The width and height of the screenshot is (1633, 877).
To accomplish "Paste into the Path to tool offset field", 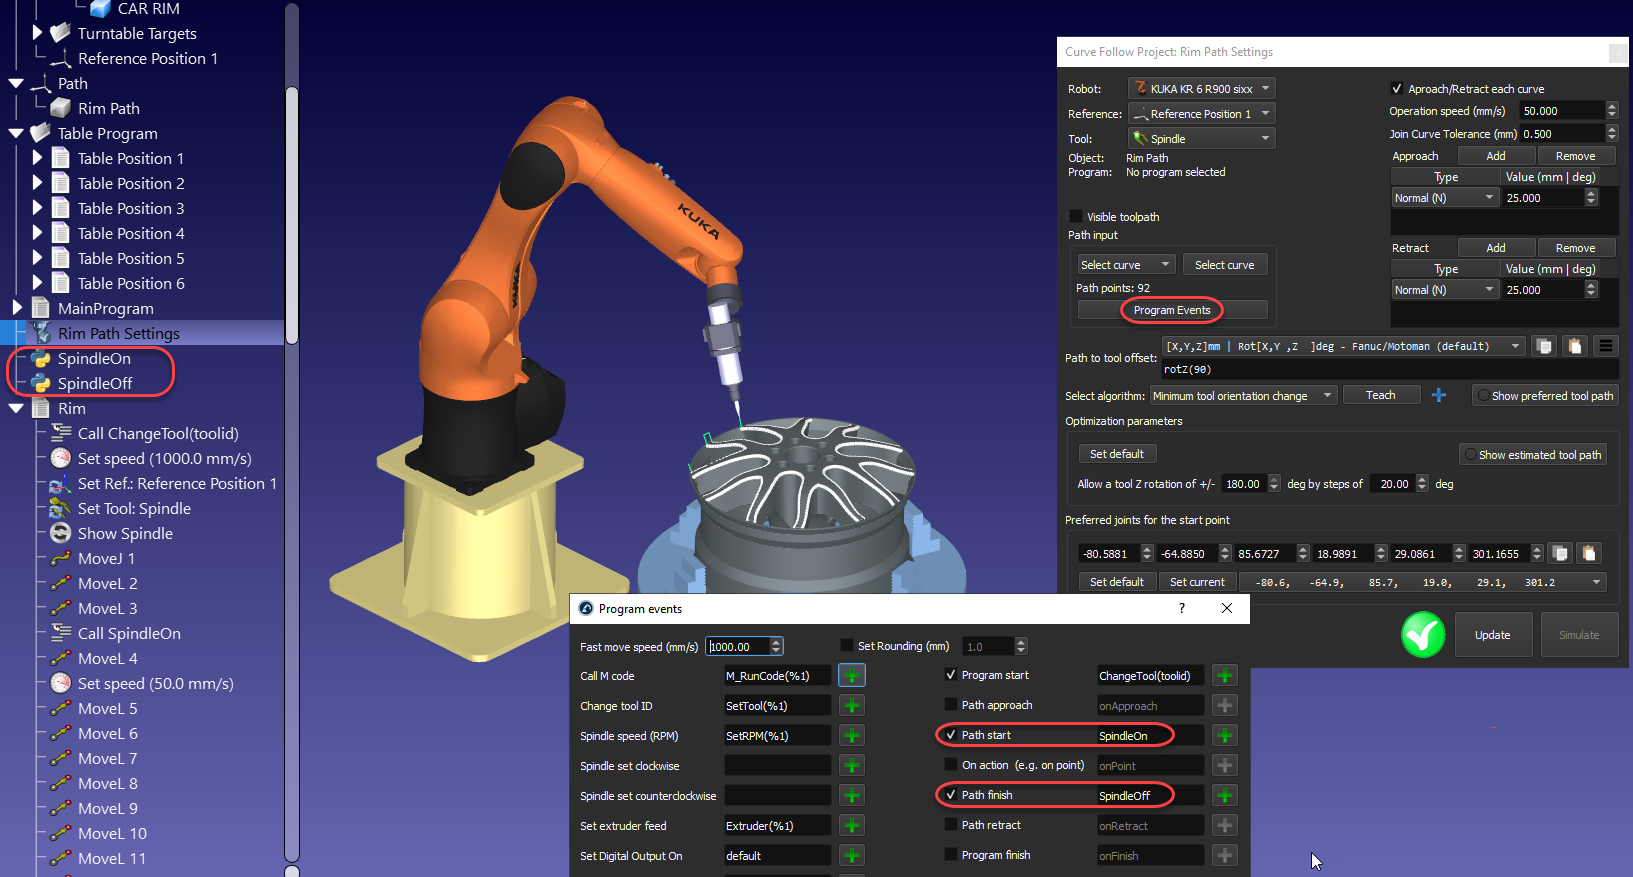I will 1575,346.
